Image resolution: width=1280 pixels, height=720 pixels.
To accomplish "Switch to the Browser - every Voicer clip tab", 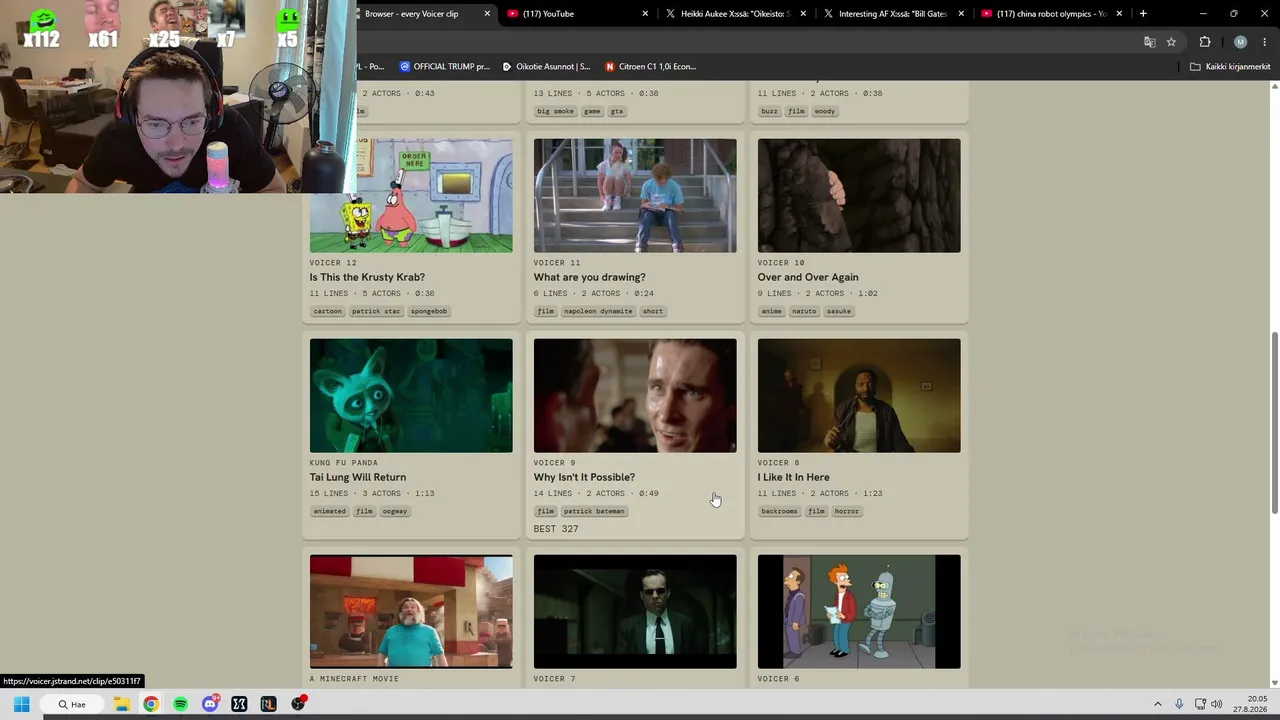I will 411,14.
